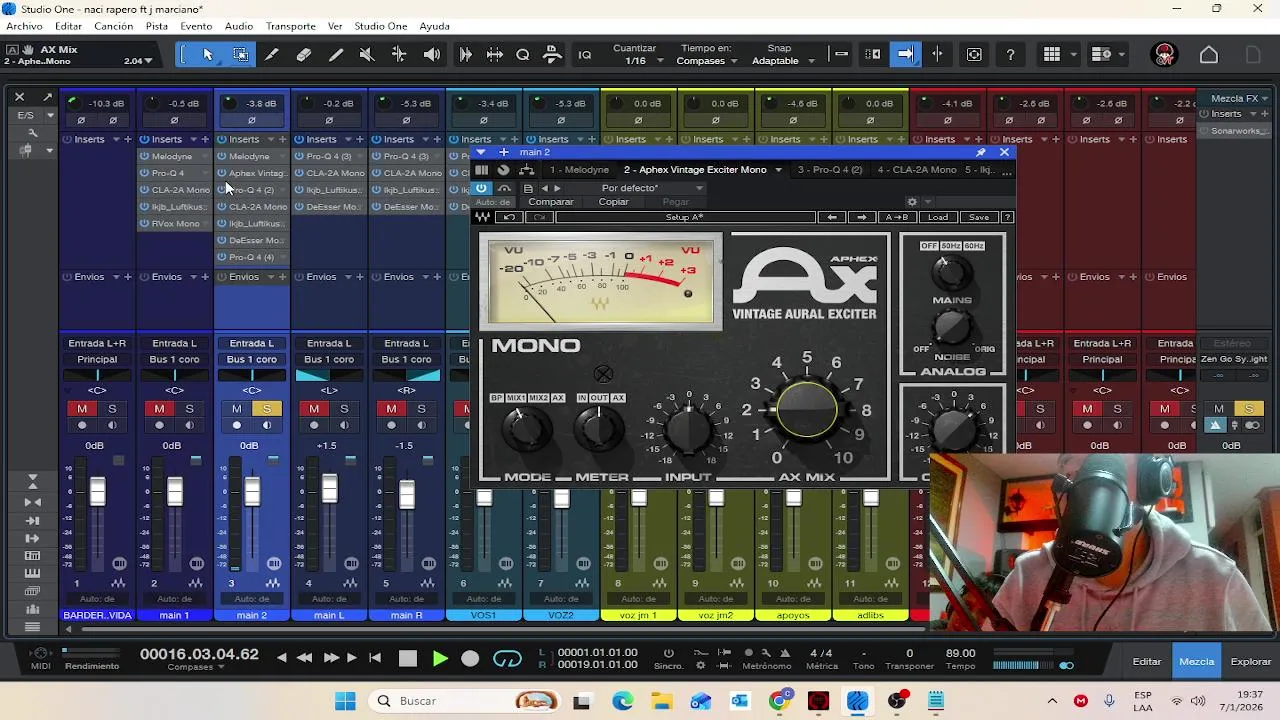Open the Transporte menu
1280x720 pixels.
click(290, 26)
